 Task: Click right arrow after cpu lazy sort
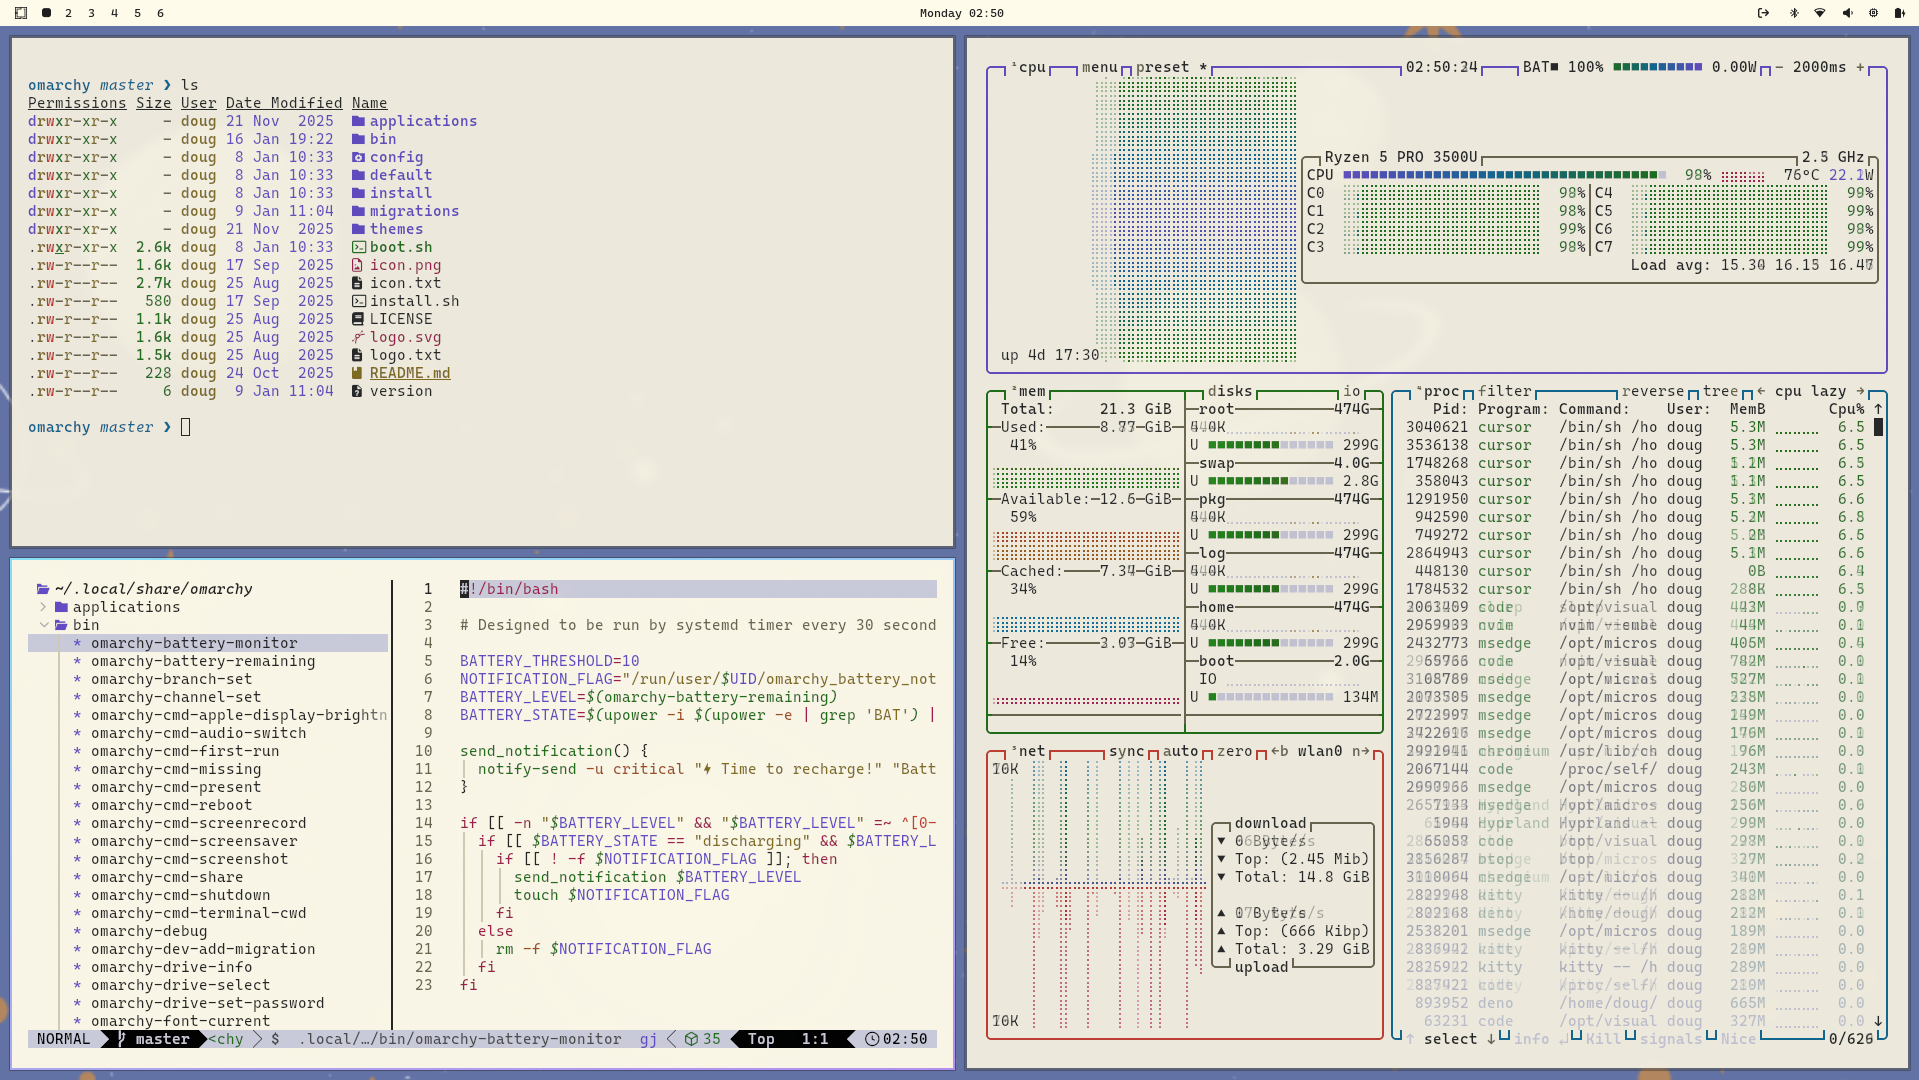(1860, 391)
